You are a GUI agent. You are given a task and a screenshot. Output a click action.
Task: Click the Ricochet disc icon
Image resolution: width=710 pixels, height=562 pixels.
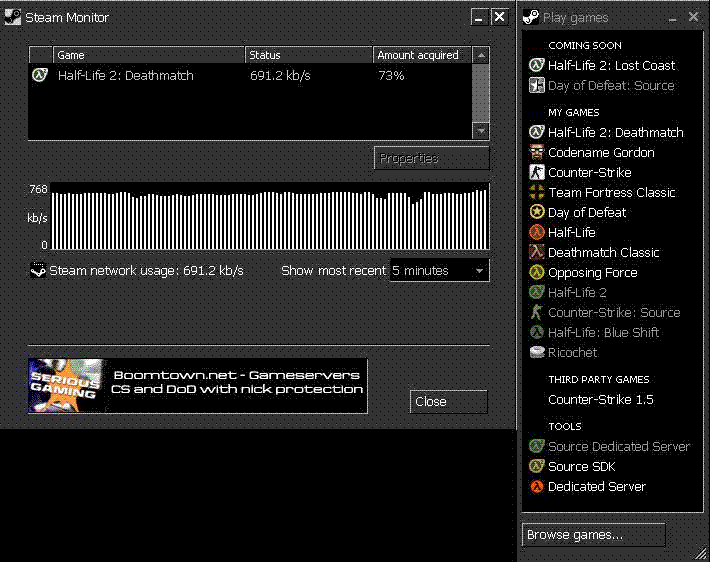(x=537, y=352)
